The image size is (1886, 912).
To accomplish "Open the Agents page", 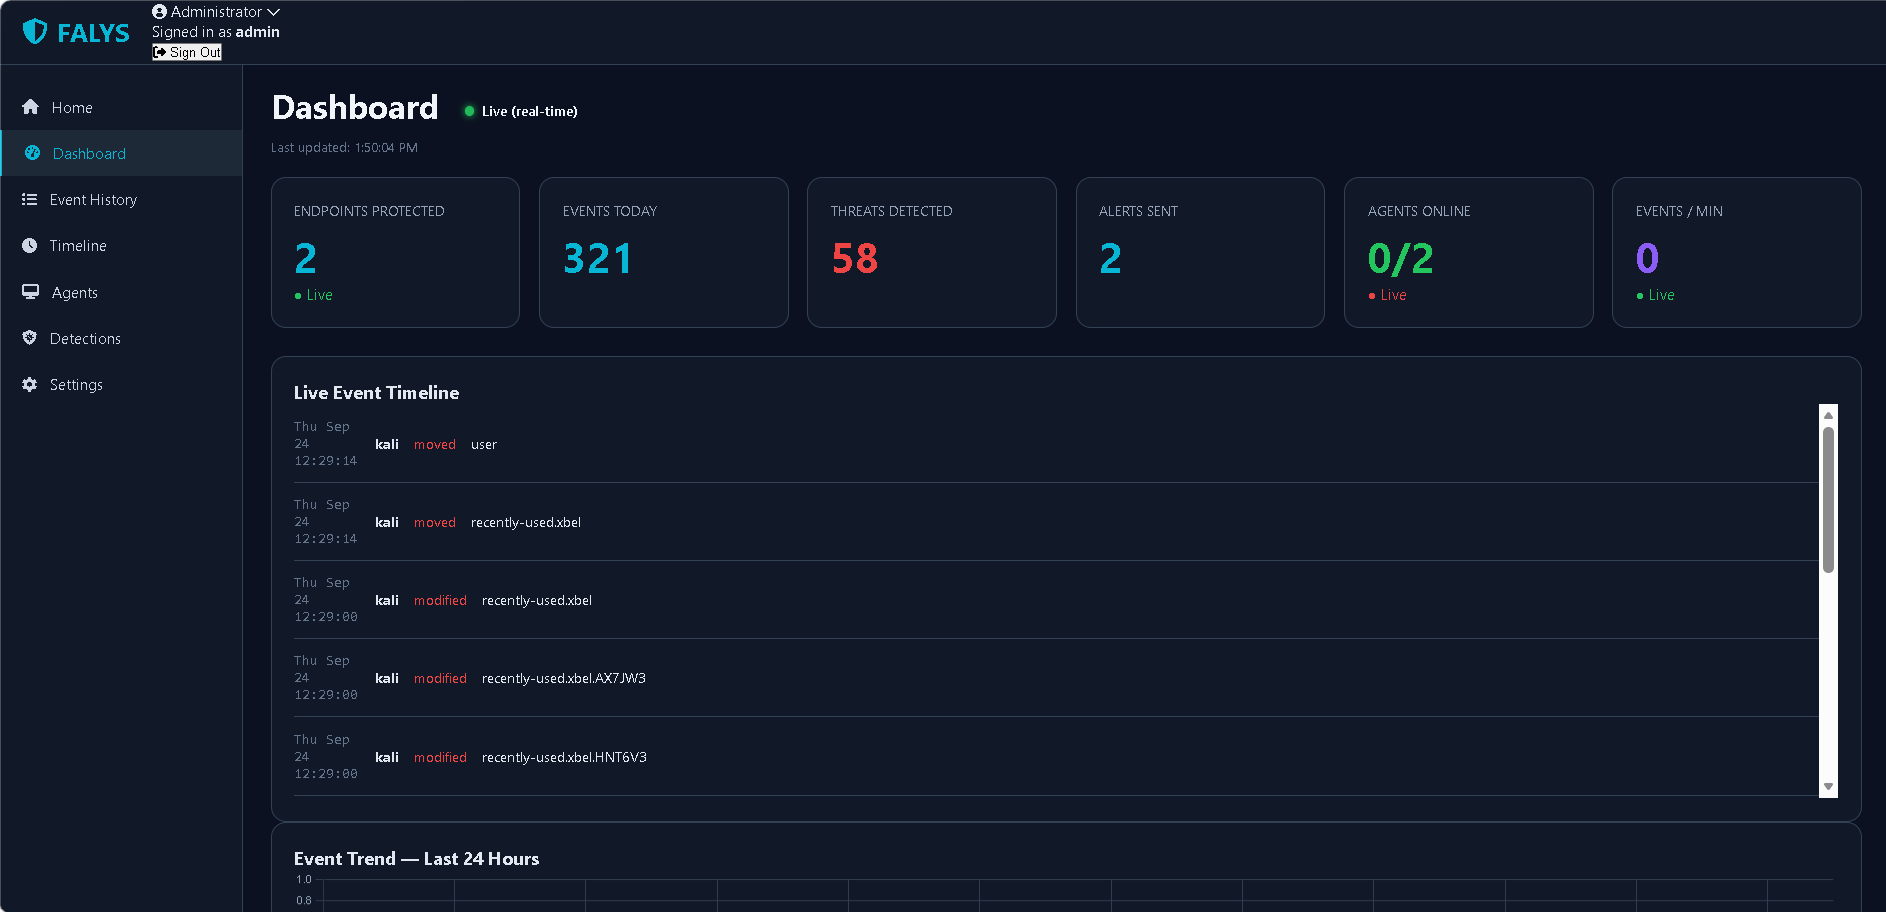I will (x=121, y=292).
